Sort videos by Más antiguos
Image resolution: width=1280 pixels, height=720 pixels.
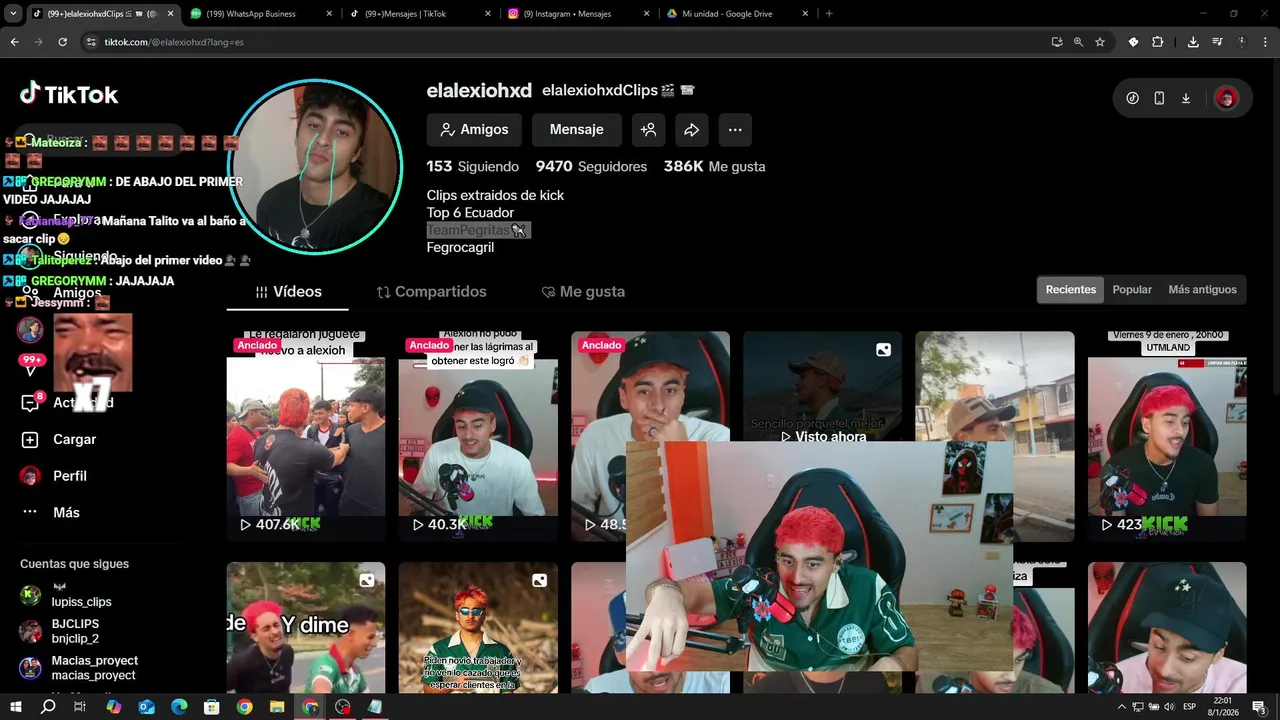1202,289
